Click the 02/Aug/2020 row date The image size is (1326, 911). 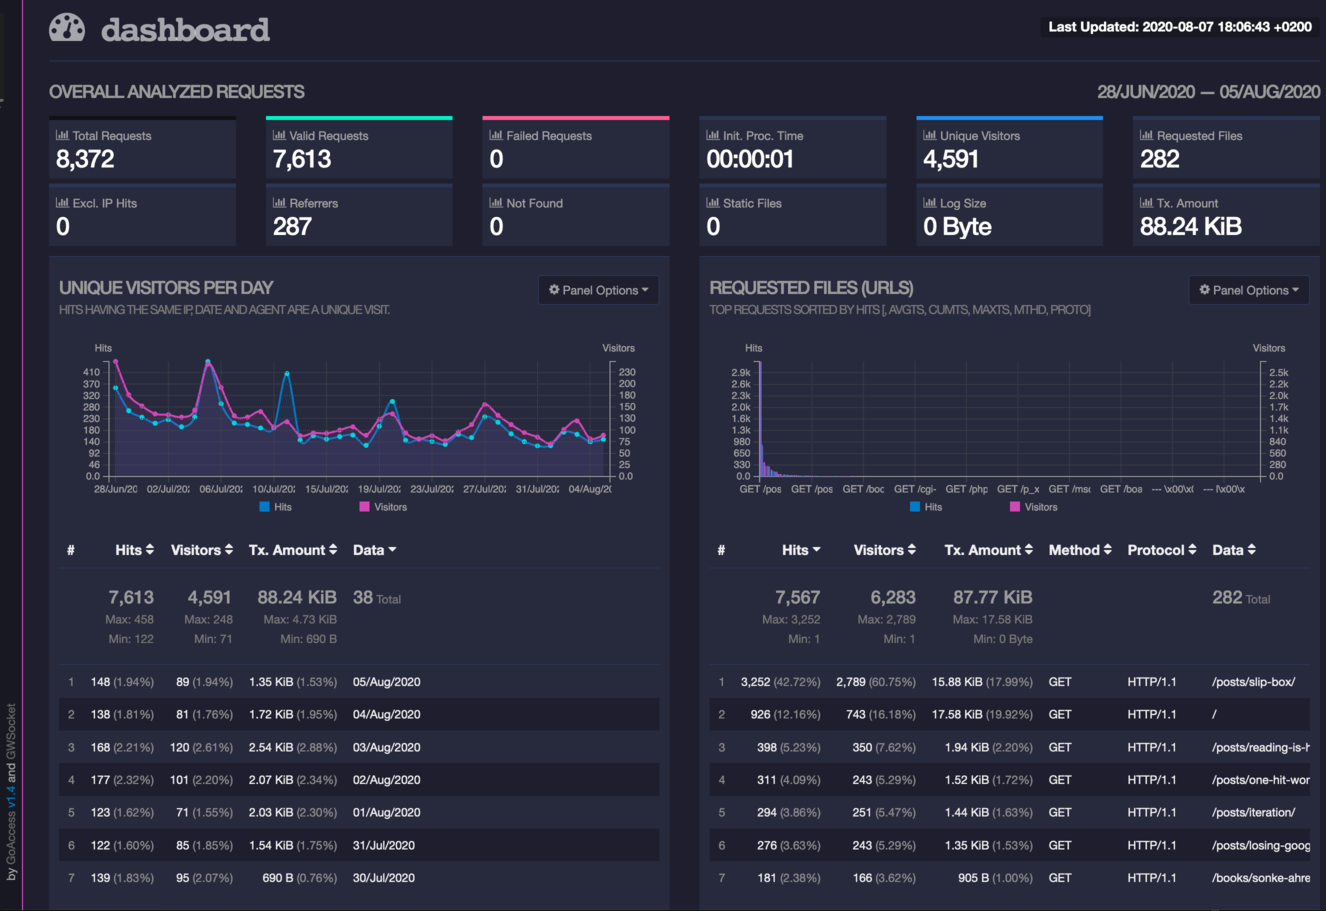pos(386,780)
